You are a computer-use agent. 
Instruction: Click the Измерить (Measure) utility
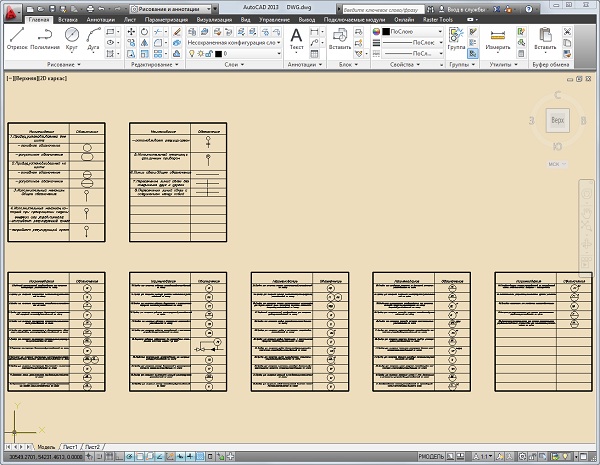[x=497, y=36]
